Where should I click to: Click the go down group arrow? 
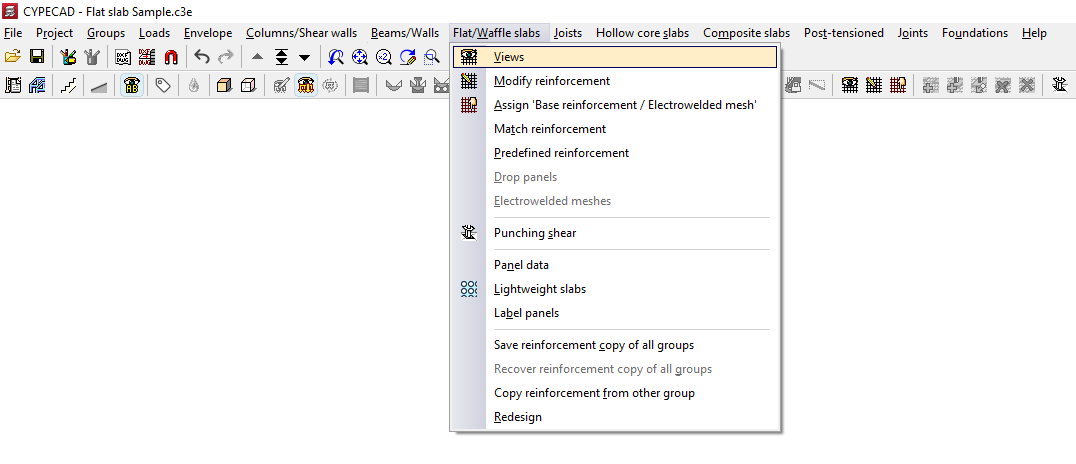pos(305,57)
